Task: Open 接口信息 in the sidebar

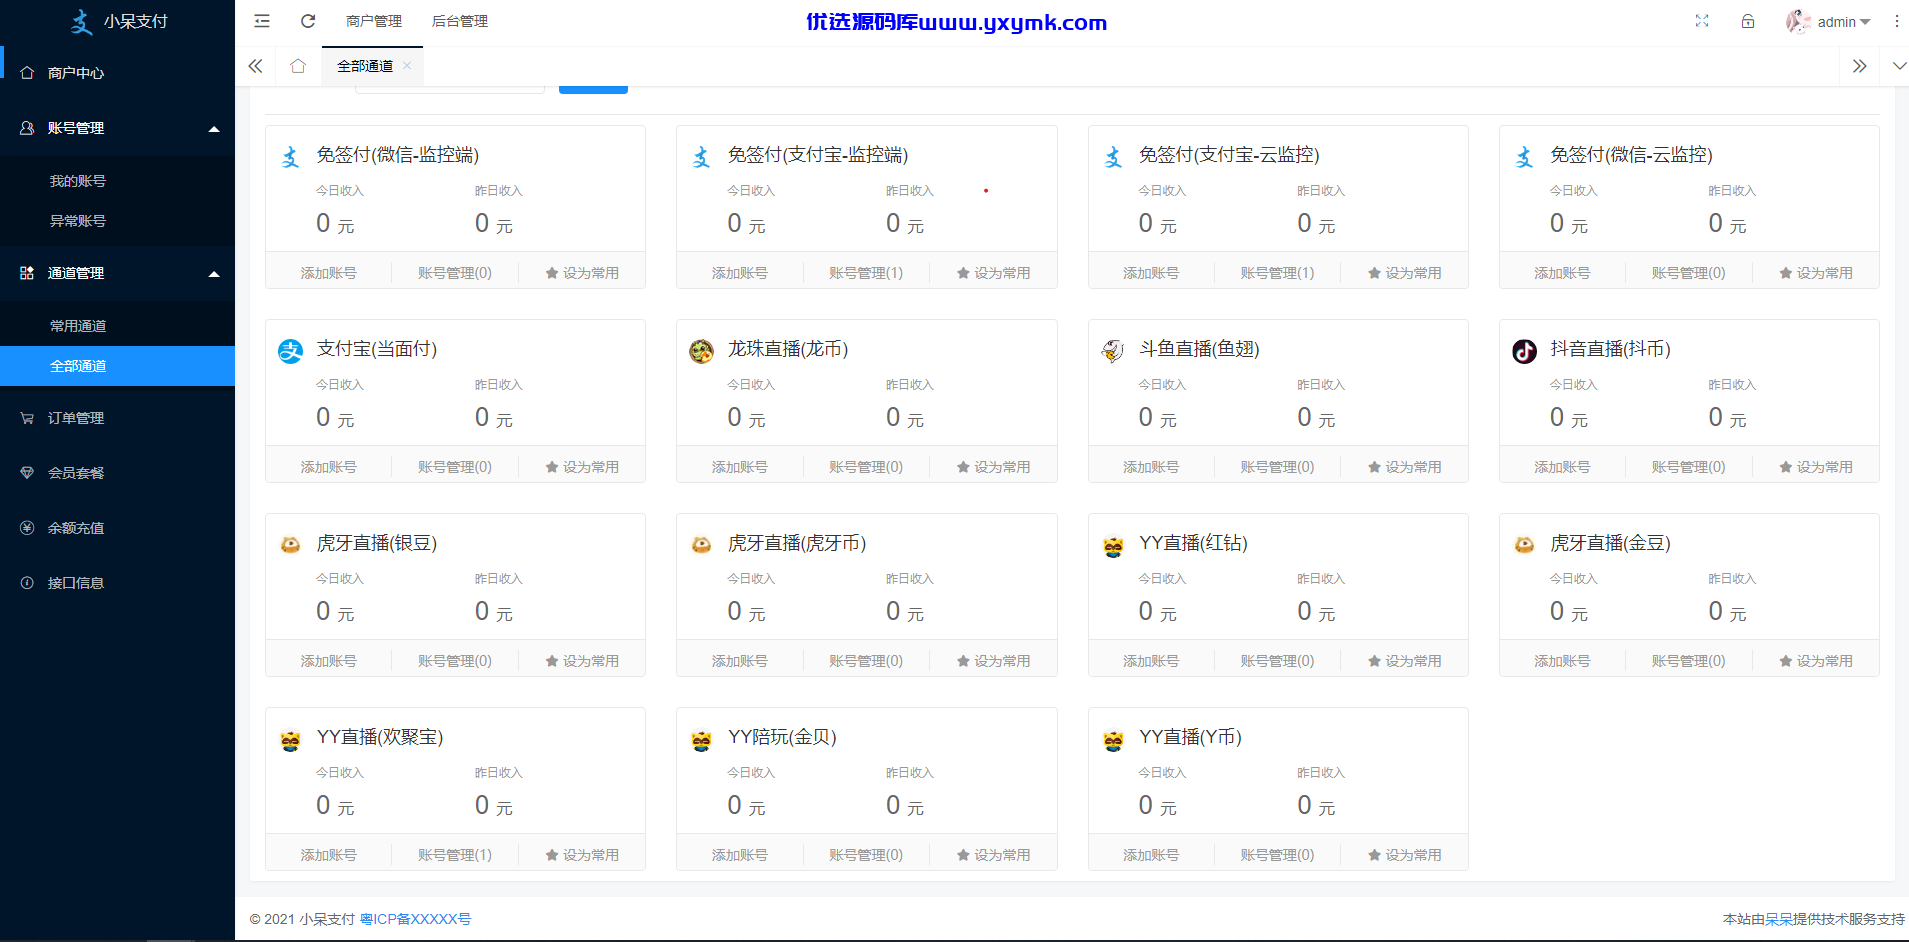Action: point(117,583)
